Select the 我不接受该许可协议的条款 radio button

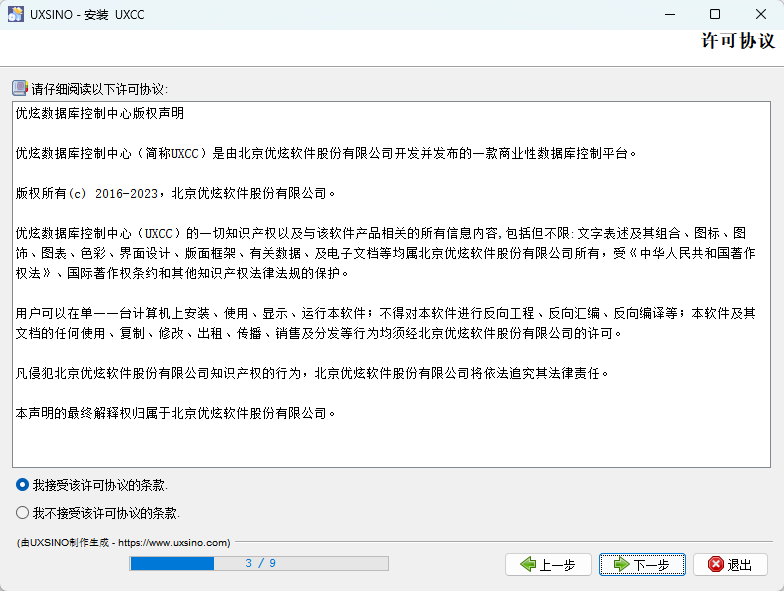23,513
